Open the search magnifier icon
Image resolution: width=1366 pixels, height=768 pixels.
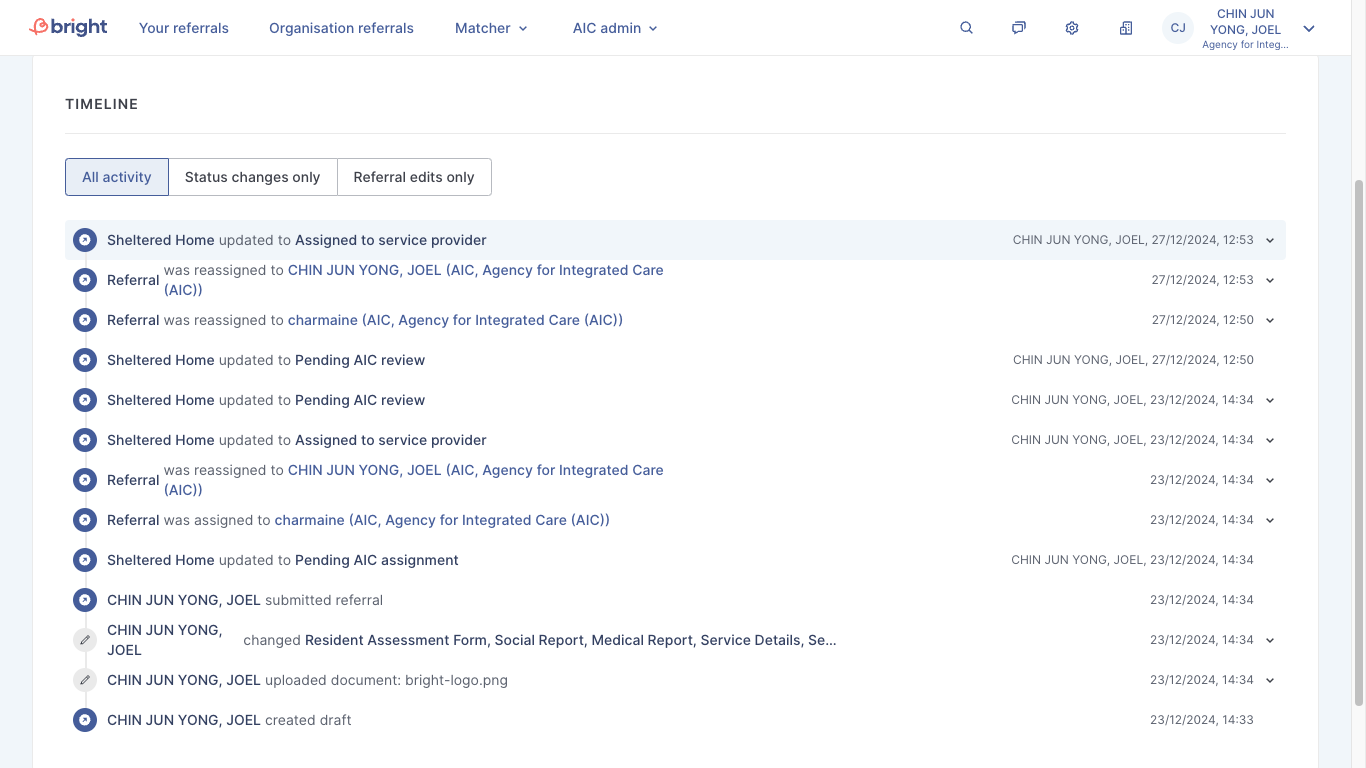966,28
